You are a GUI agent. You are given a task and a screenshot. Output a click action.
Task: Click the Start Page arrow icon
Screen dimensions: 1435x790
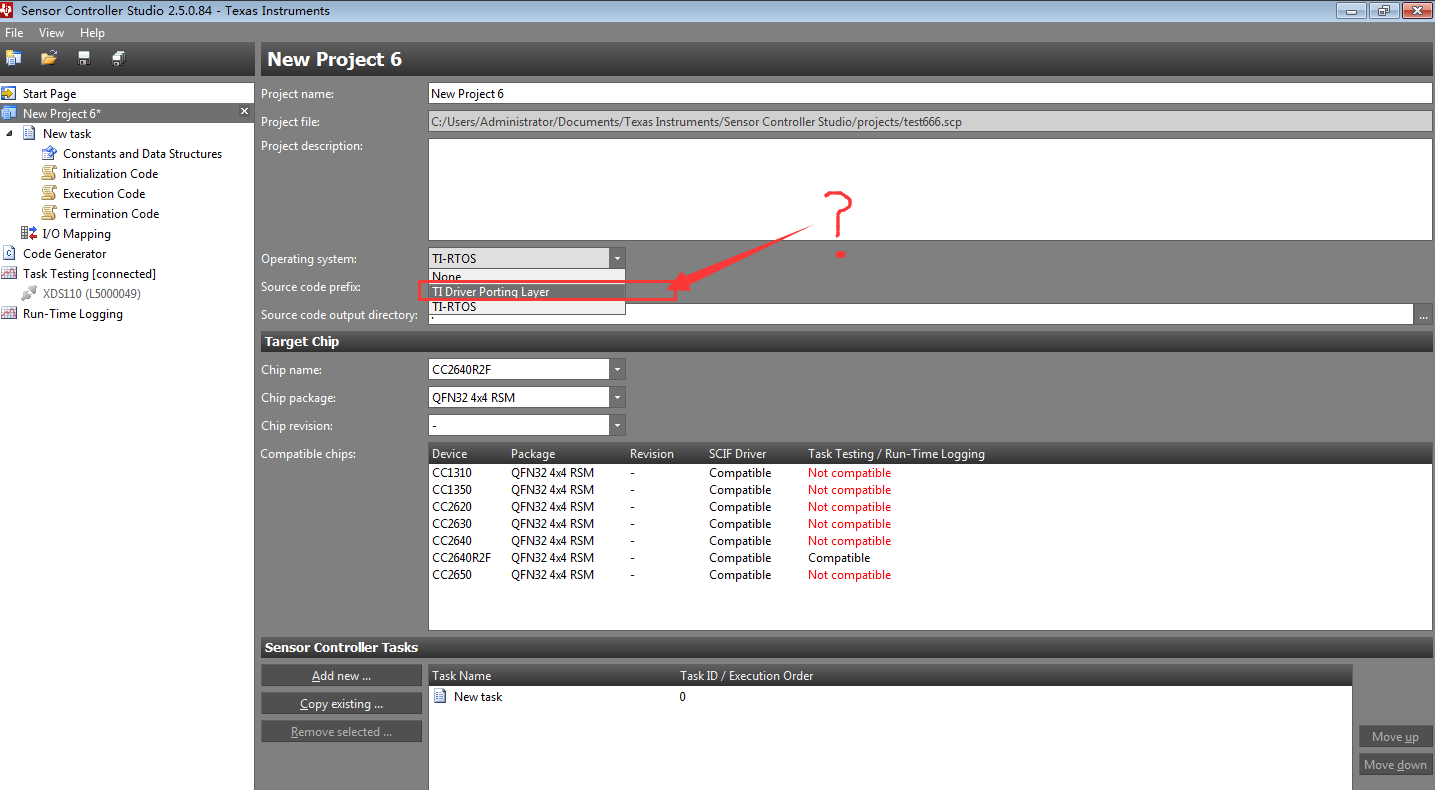click(10, 93)
